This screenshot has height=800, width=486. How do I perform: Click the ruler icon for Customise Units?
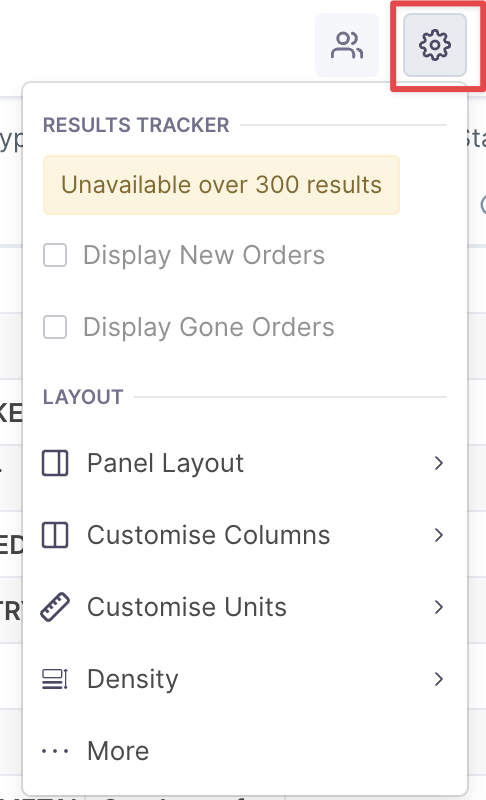55,607
